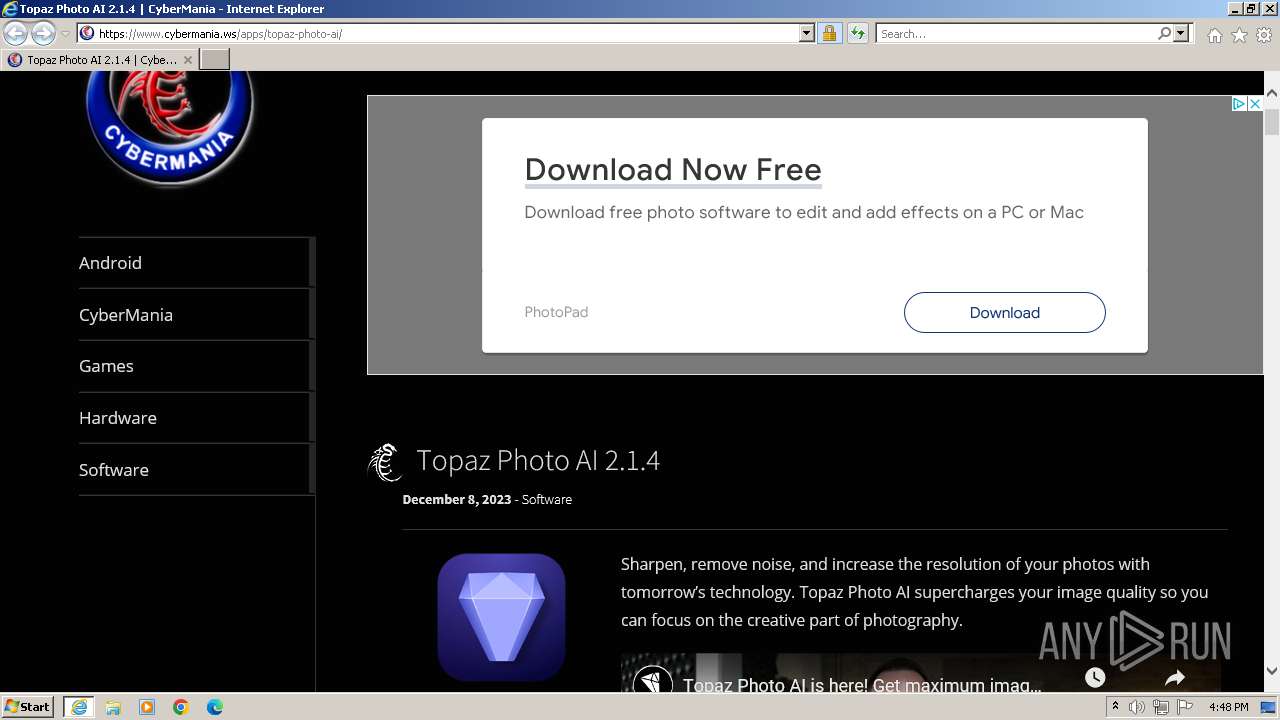Click the network tray icon
The width and height of the screenshot is (1280, 720).
(x=1161, y=707)
